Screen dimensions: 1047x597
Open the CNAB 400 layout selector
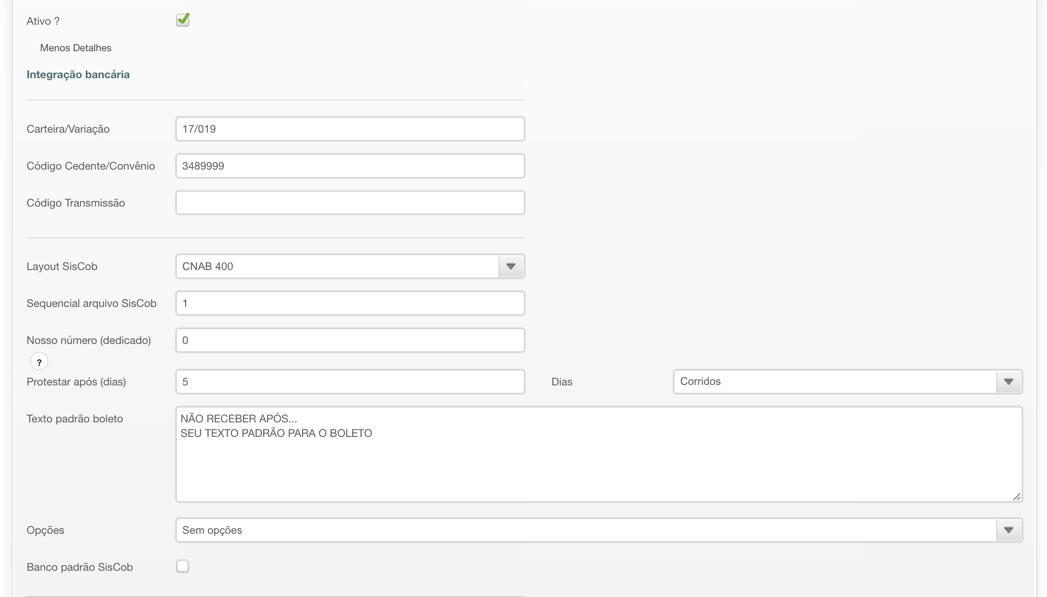pyautogui.click(x=338, y=267)
